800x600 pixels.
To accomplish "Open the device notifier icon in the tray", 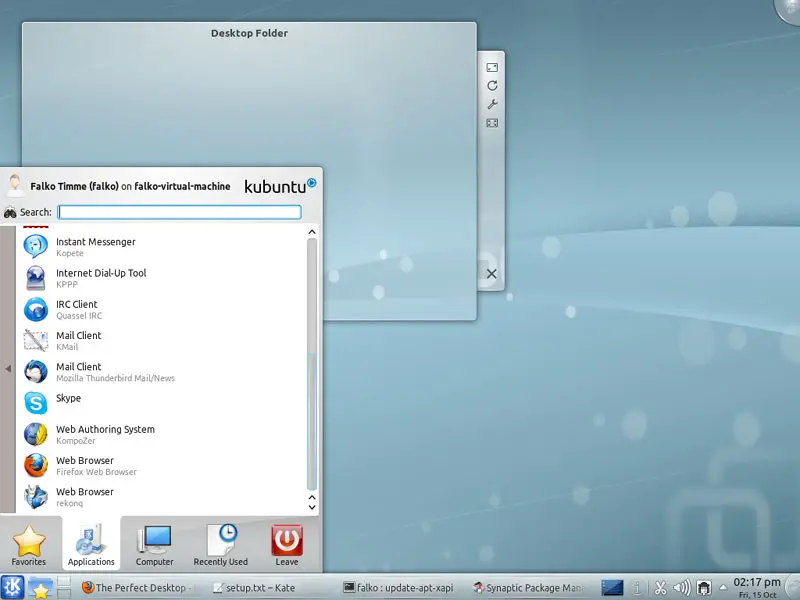I will coord(704,588).
